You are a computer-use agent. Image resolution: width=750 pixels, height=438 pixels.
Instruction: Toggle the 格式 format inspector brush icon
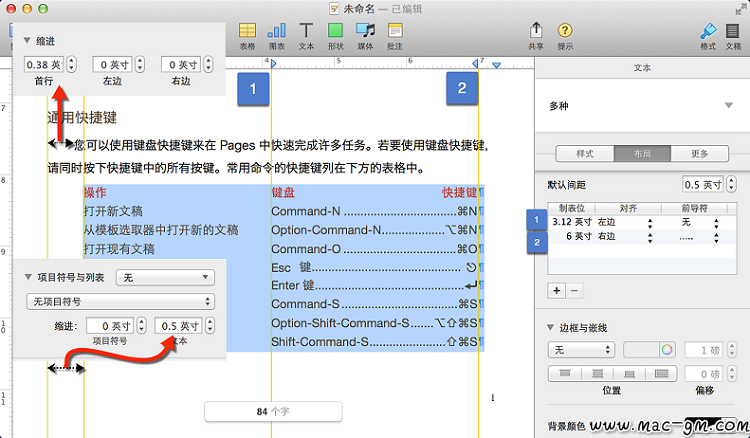pos(708,31)
